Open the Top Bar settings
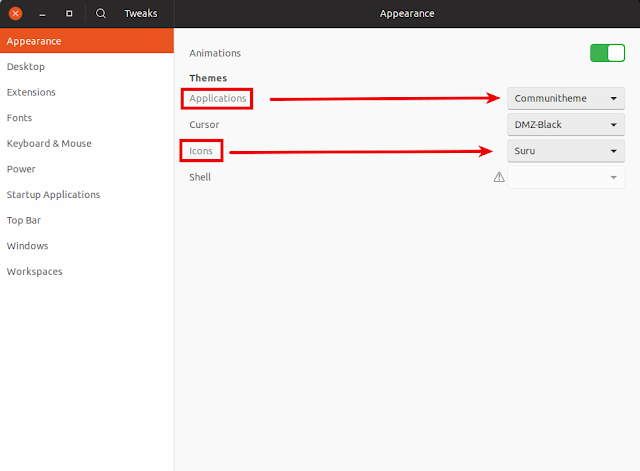Image resolution: width=640 pixels, height=471 pixels. (x=87, y=220)
